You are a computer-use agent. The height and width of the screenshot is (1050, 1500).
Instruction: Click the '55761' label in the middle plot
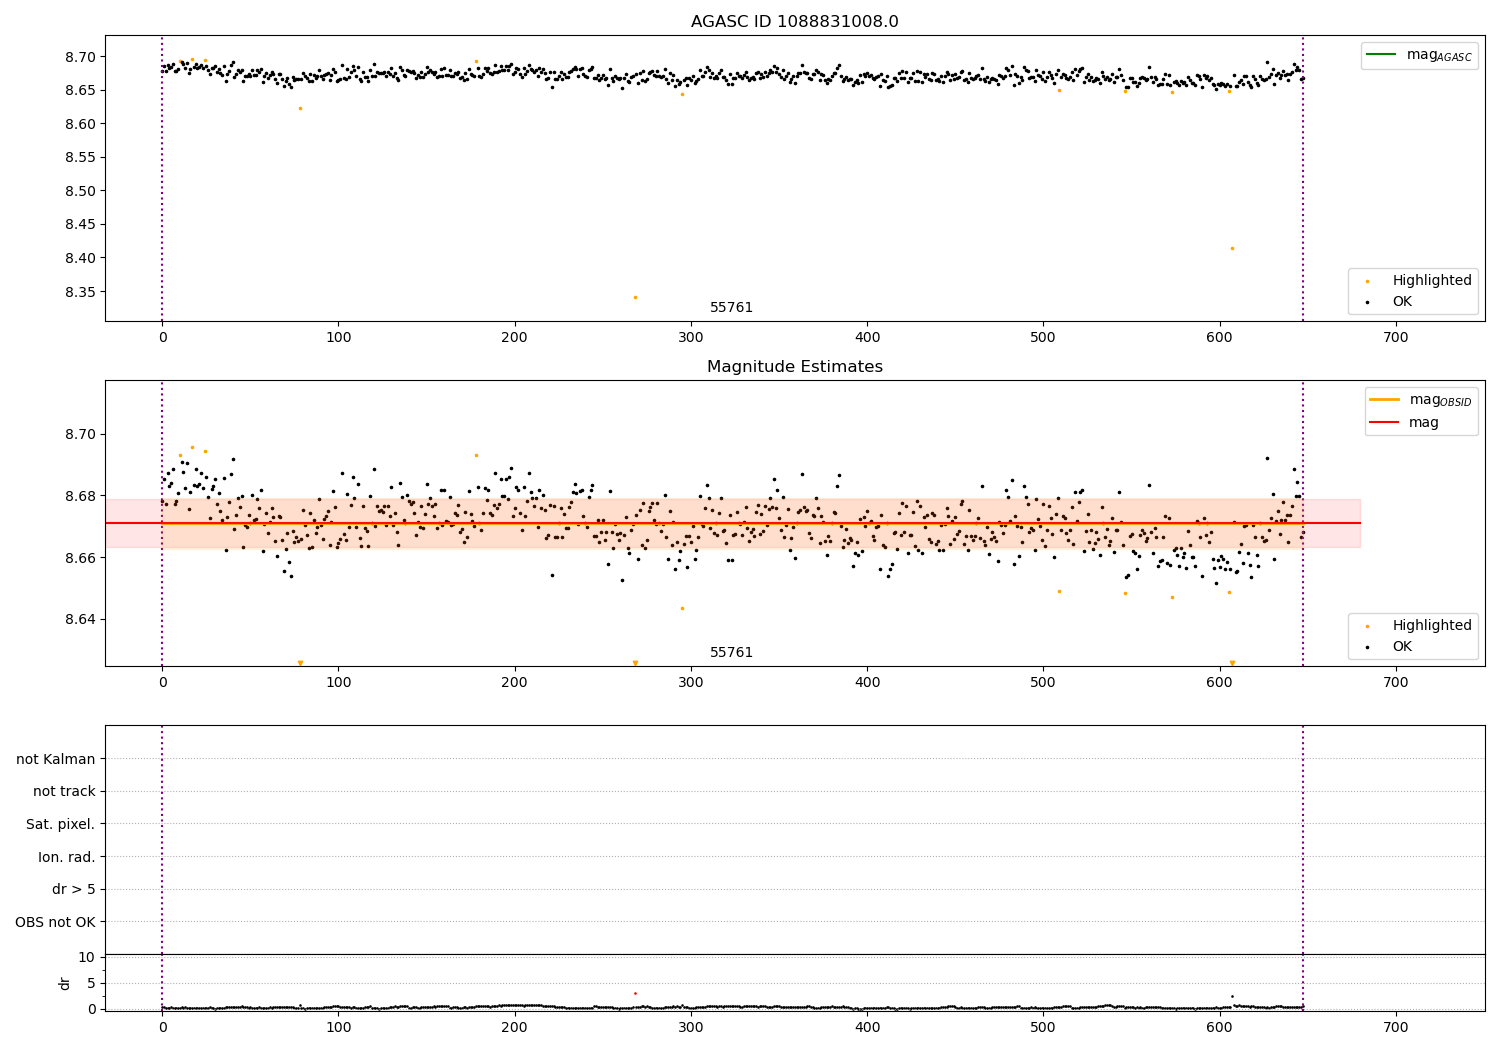click(x=731, y=653)
